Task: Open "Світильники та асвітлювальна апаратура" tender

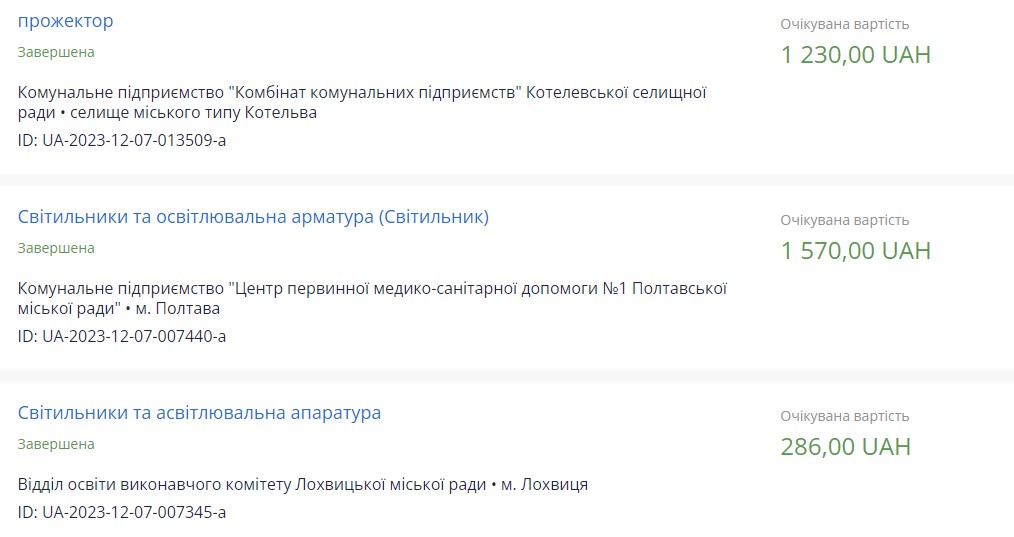Action: (x=199, y=413)
